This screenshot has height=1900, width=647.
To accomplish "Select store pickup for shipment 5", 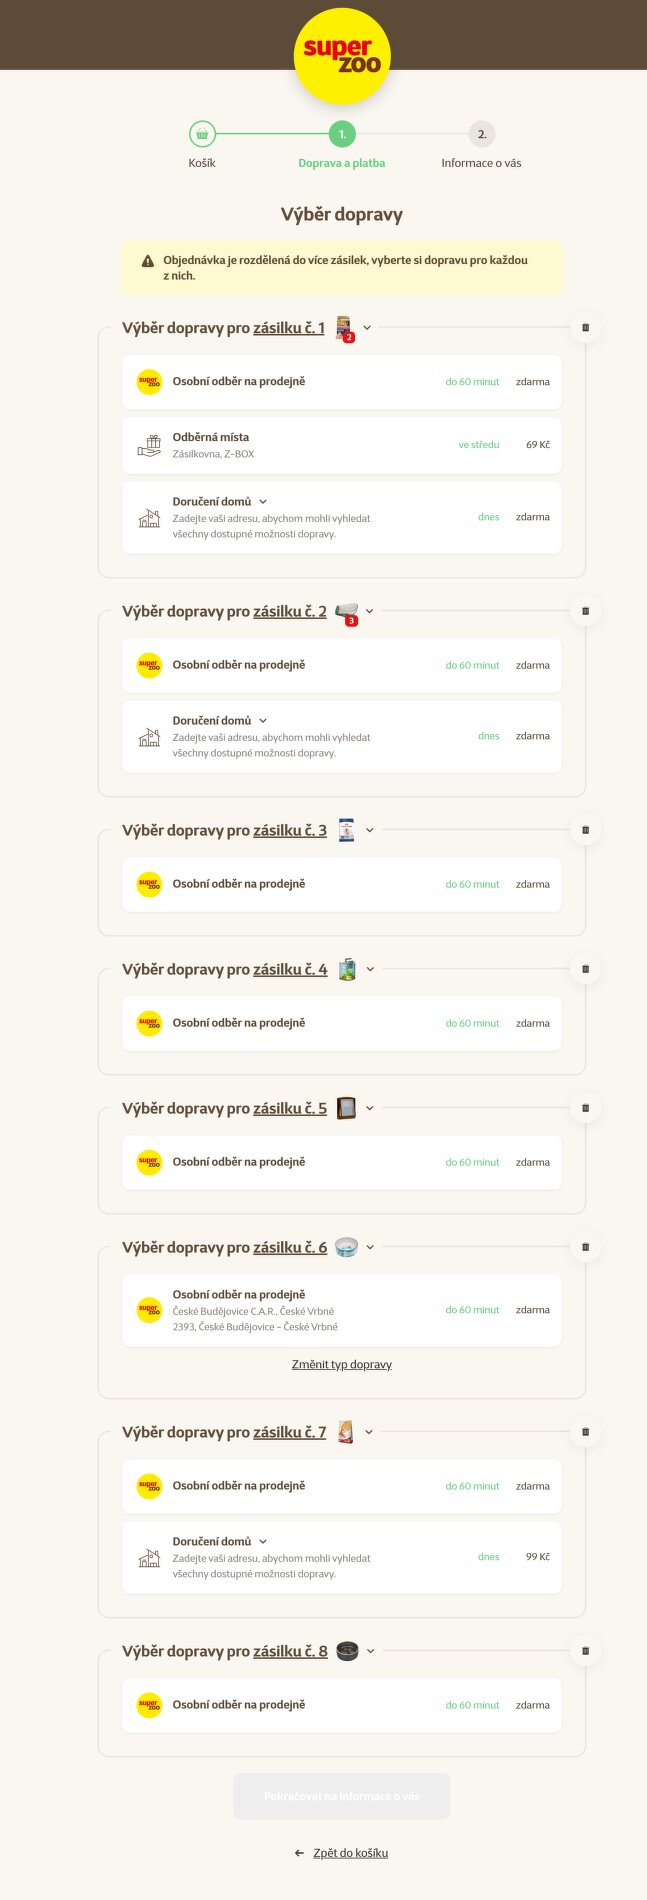I will pos(341,1162).
